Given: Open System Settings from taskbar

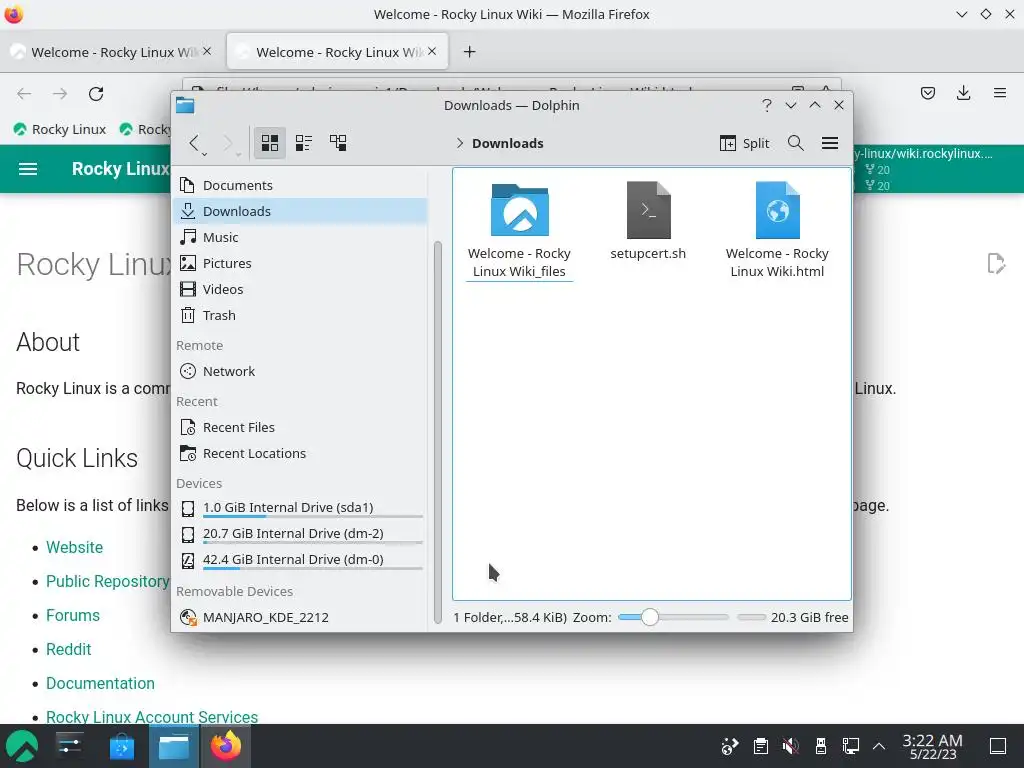Looking at the screenshot, I should [69, 746].
